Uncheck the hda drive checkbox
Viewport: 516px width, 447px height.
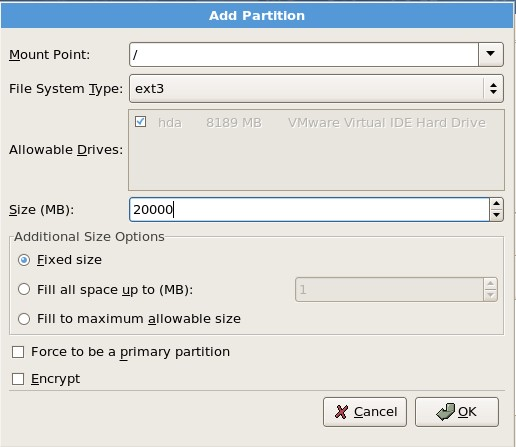[x=140, y=122]
